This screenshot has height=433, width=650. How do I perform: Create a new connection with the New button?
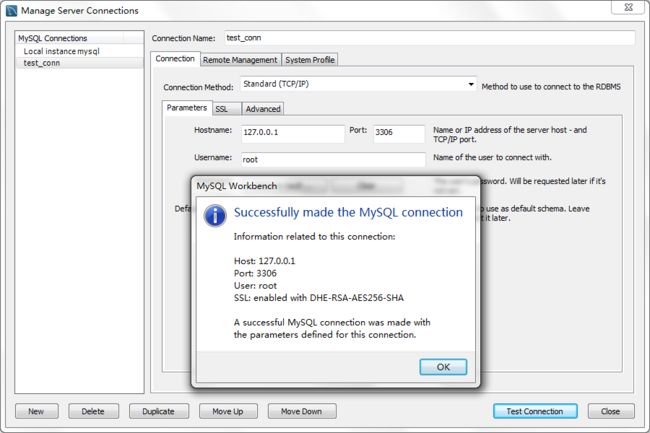pos(36,411)
